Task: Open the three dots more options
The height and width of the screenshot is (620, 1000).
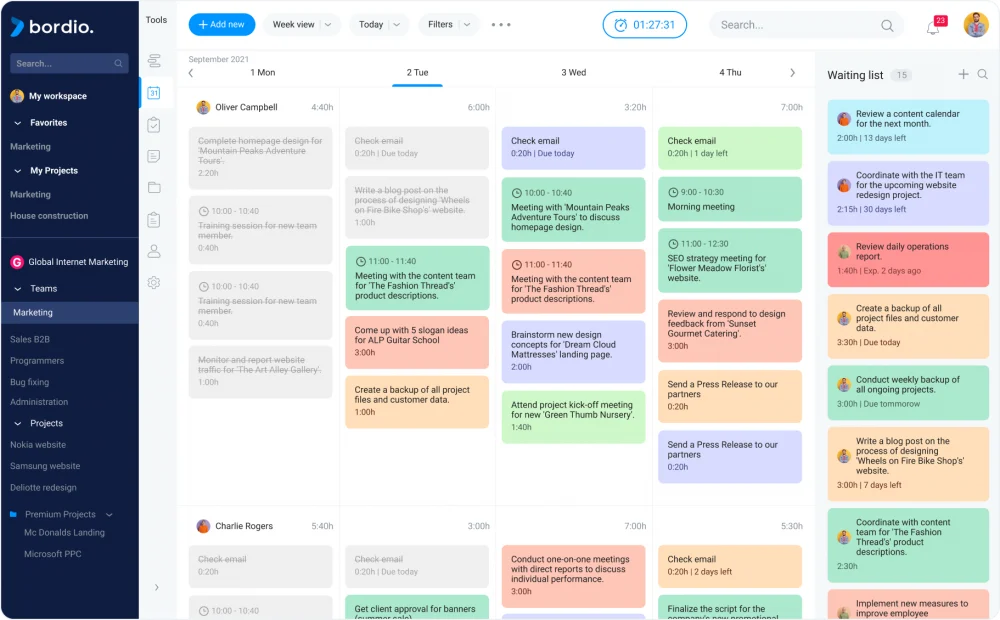Action: (501, 25)
